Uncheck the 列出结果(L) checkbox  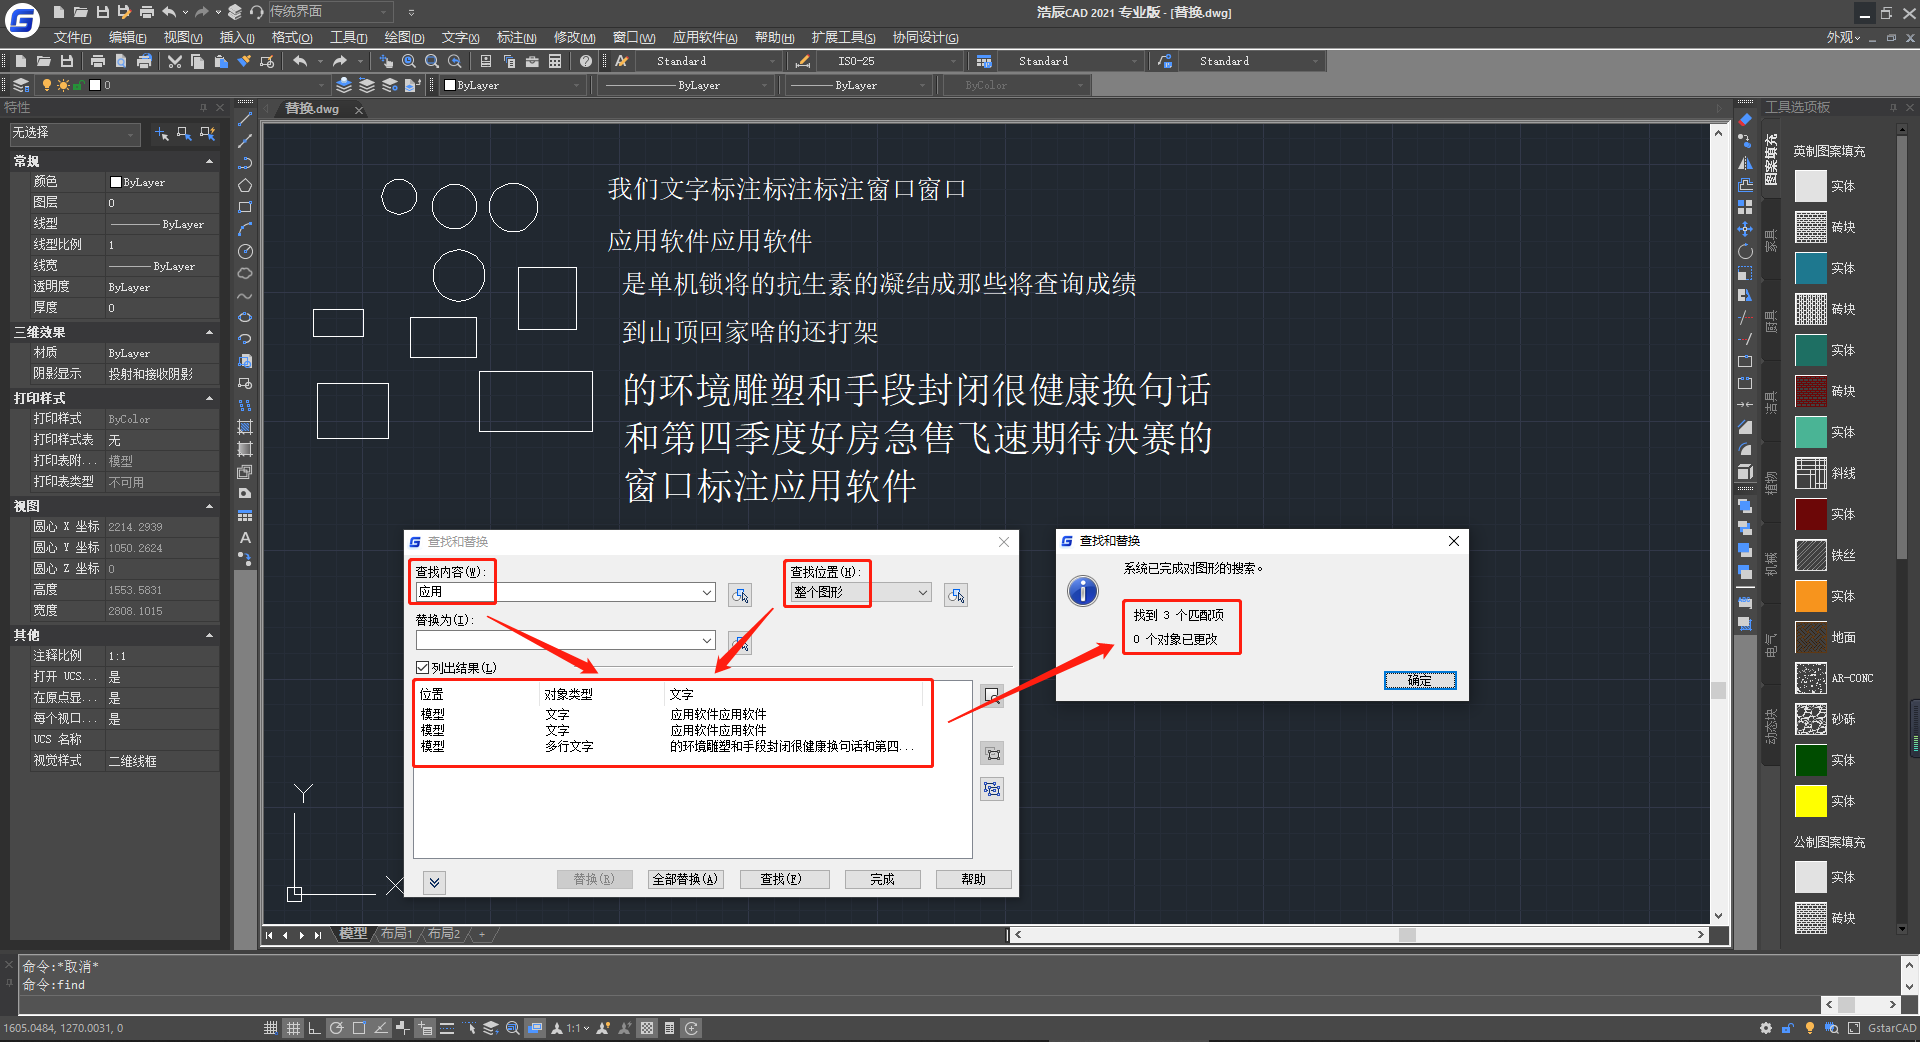[x=421, y=667]
